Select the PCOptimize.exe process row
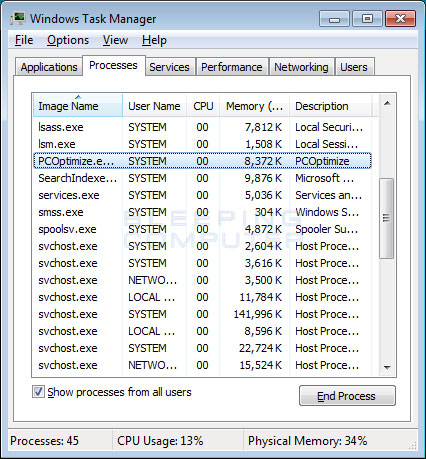The image size is (426, 459). tap(202, 161)
